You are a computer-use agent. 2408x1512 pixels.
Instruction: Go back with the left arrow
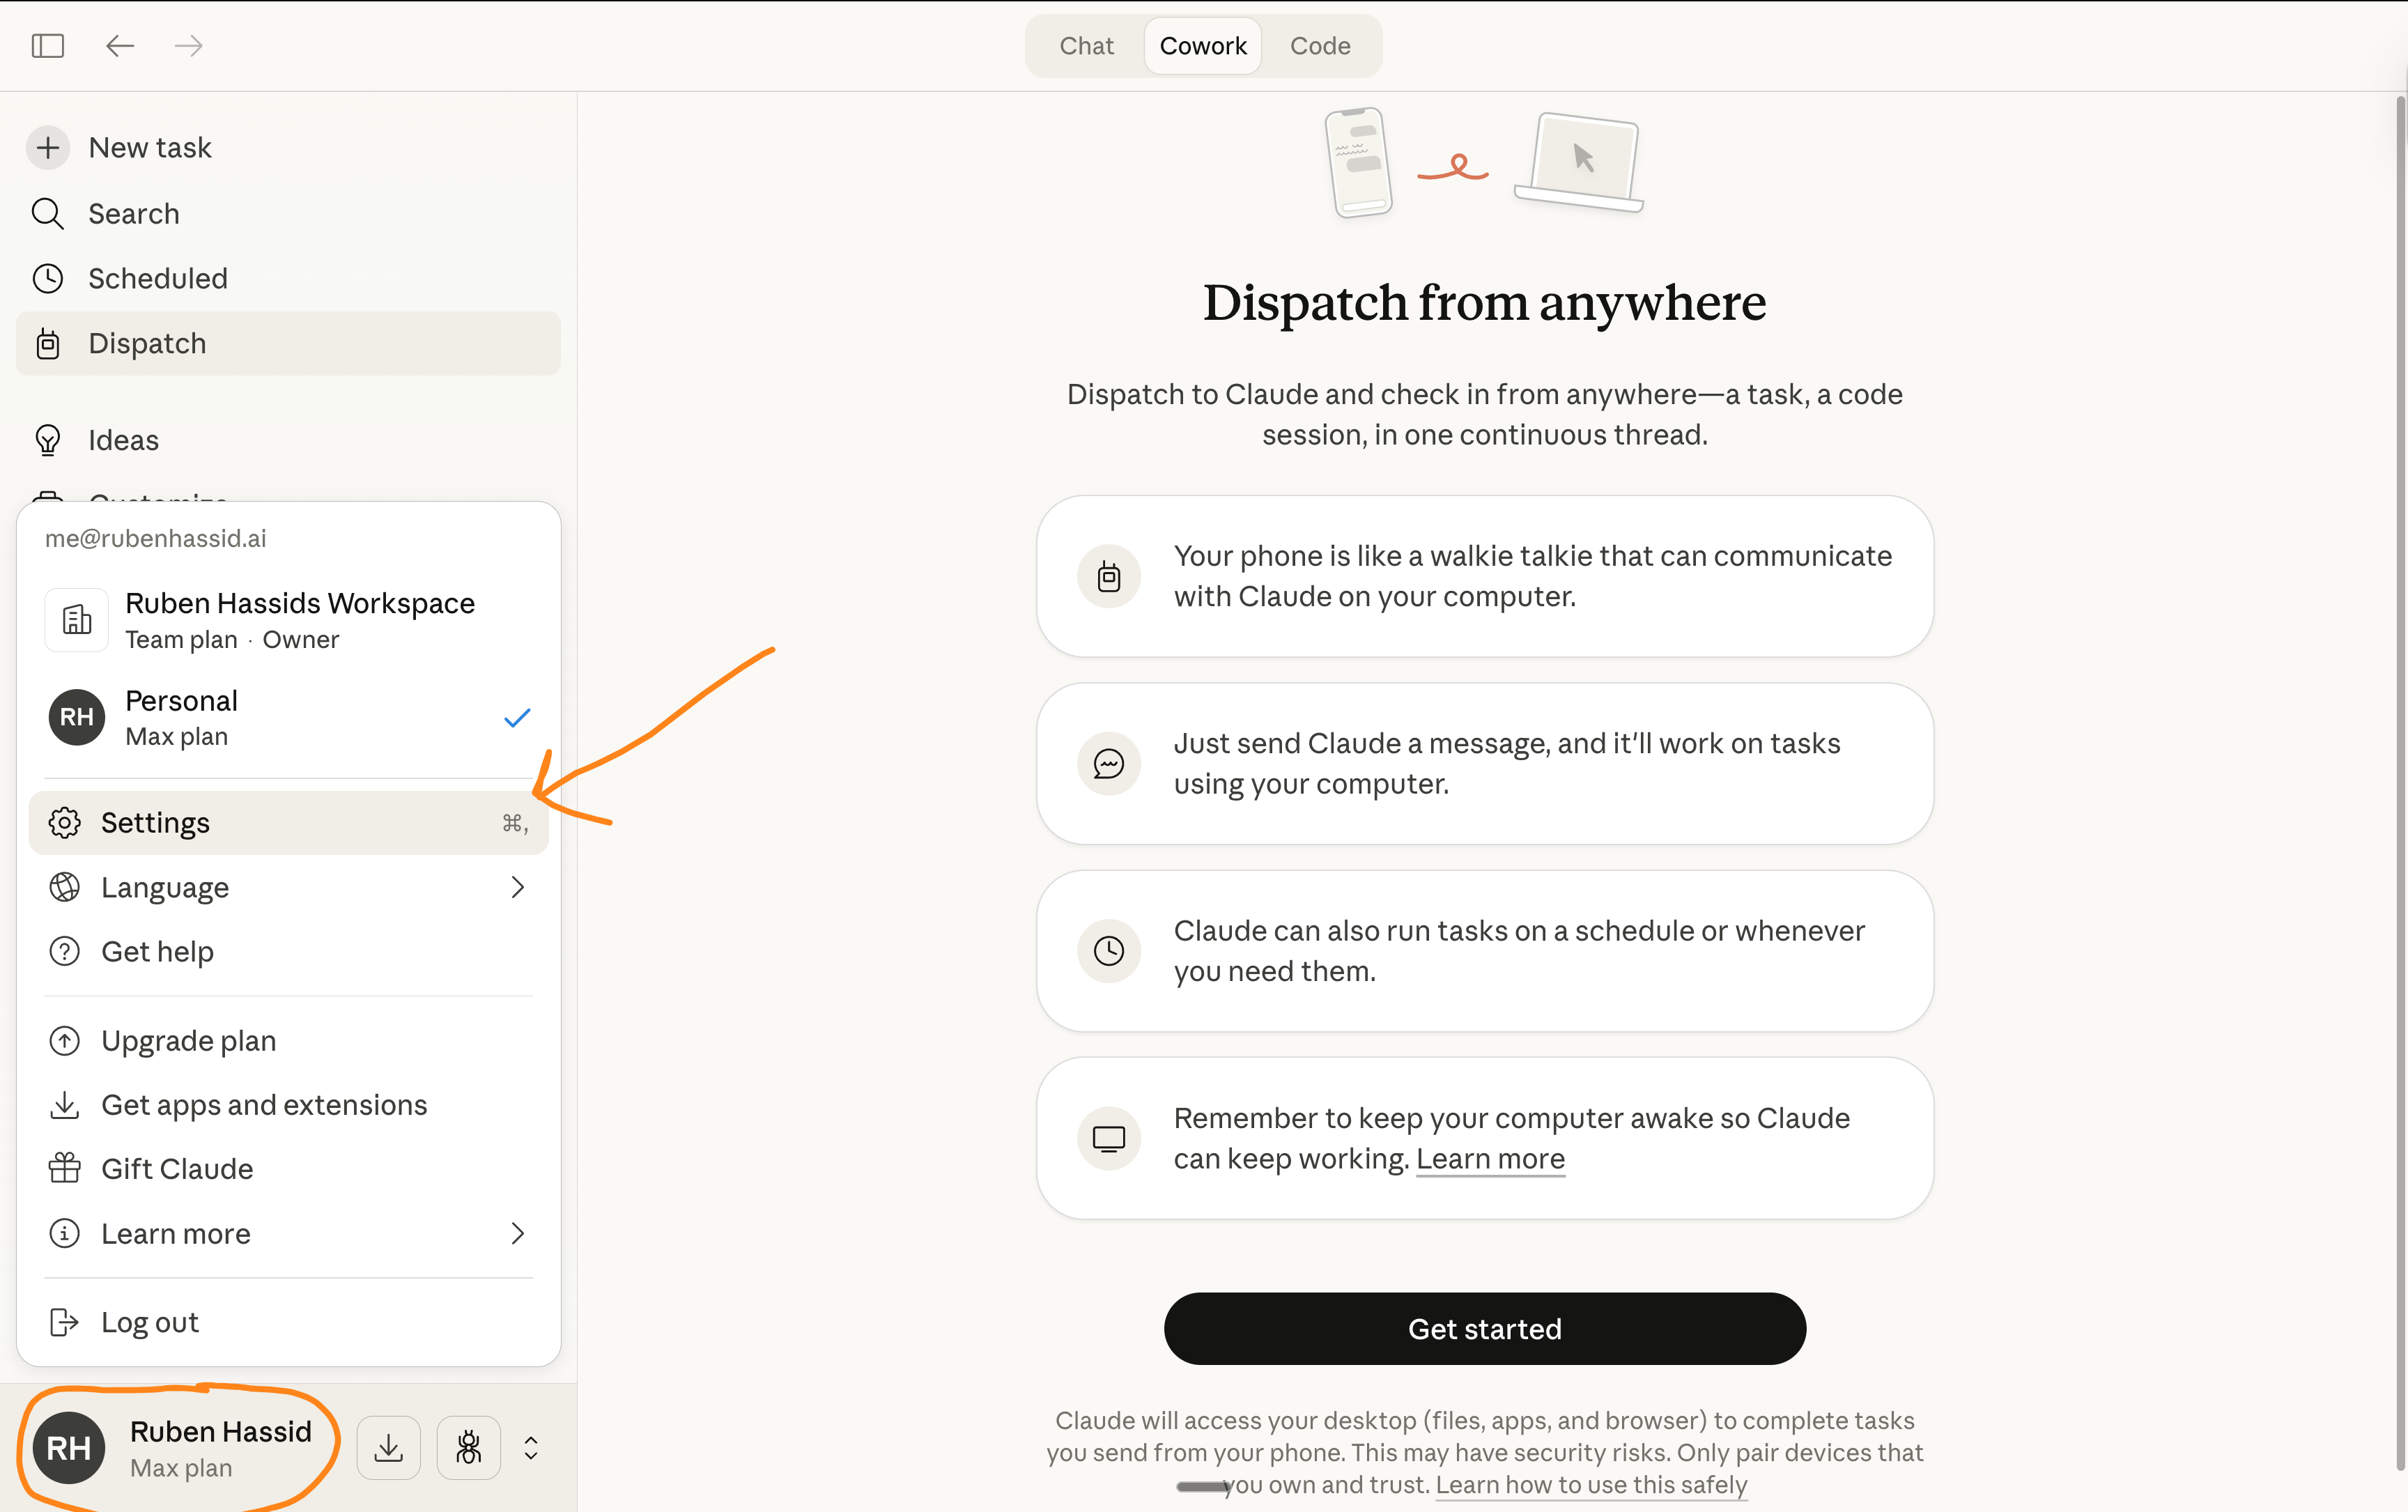pos(120,46)
